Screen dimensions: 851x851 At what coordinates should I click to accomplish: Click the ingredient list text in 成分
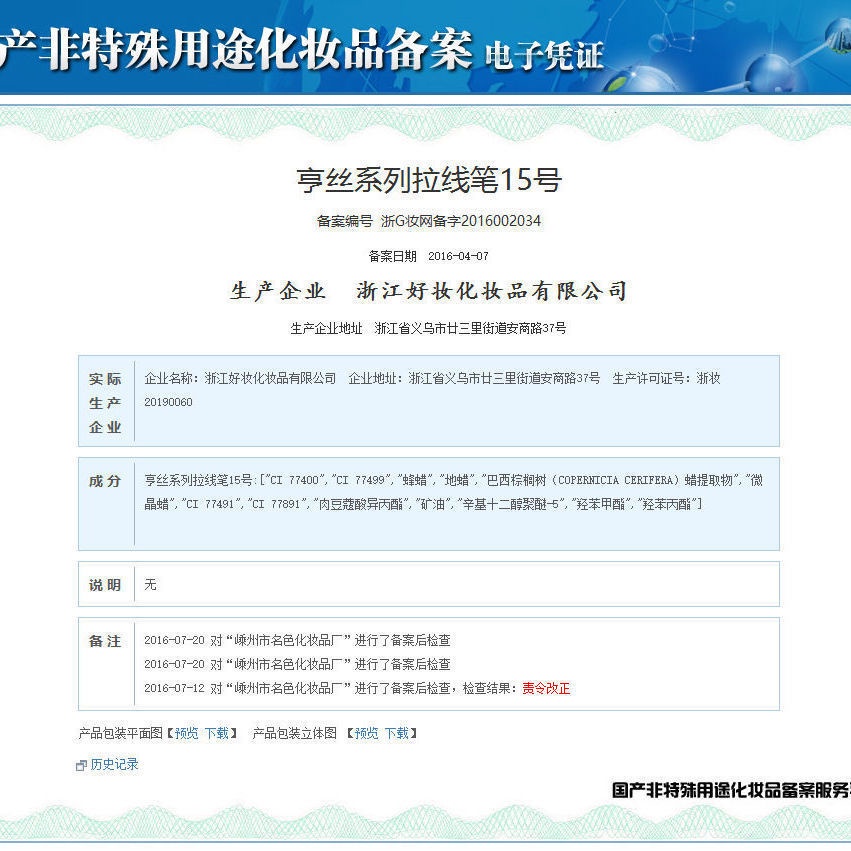coord(453,492)
